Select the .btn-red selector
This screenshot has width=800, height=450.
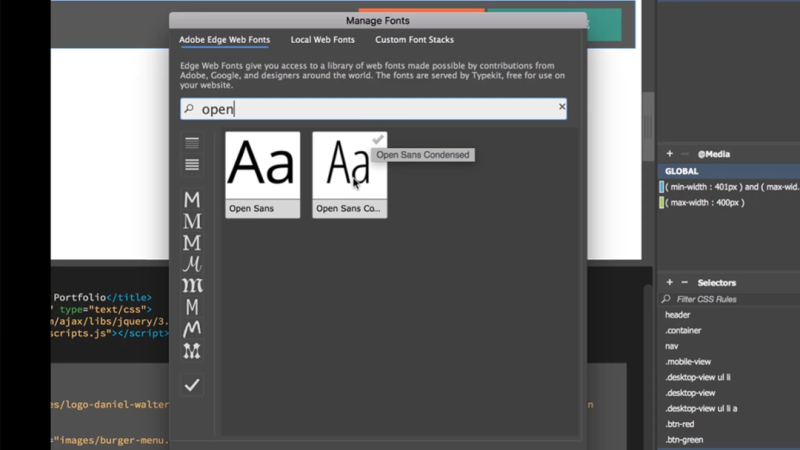point(679,424)
